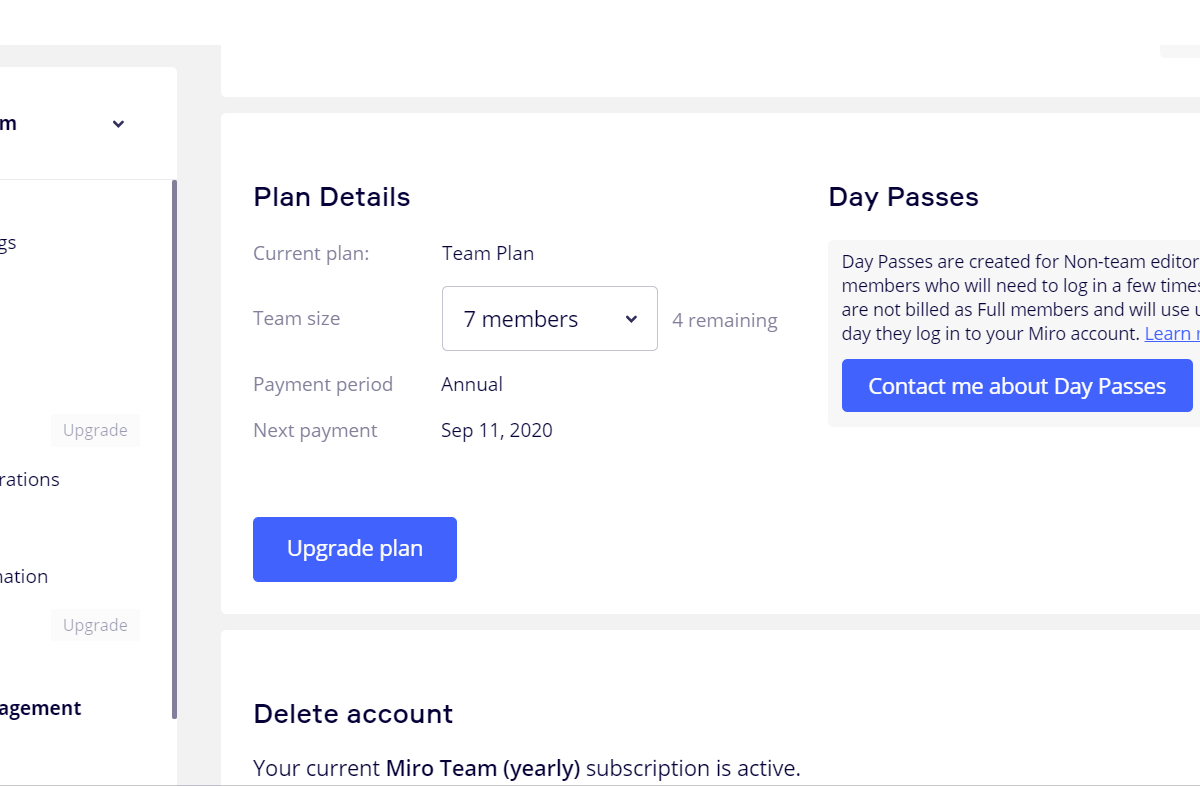1200x786 pixels.
Task: Click the Delete account heading
Action: point(353,714)
